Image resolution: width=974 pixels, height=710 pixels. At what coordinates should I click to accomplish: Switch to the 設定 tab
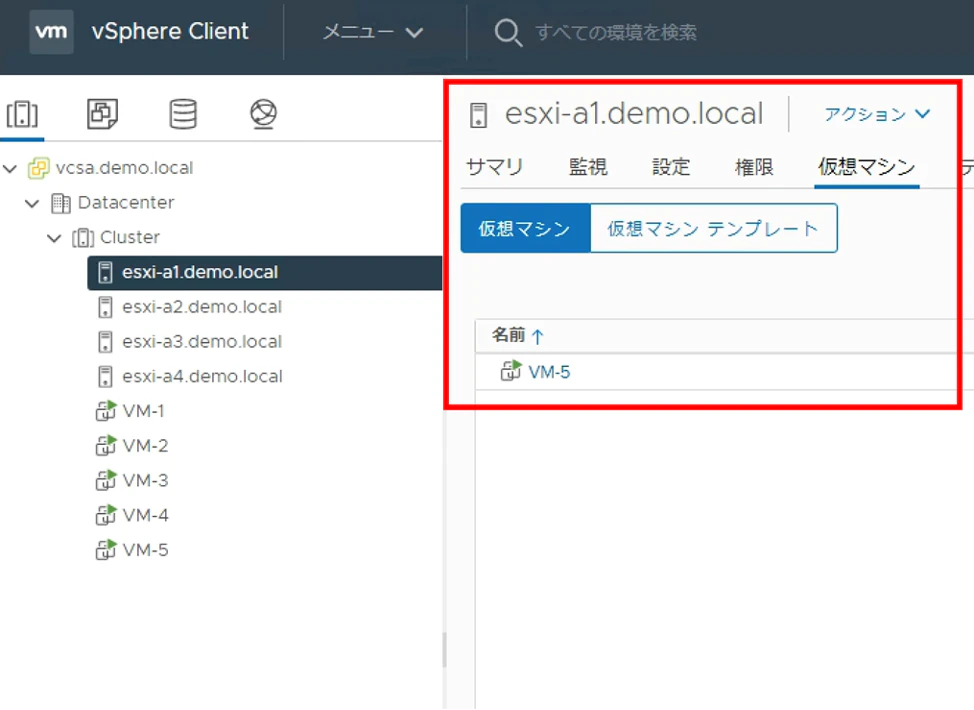(x=671, y=167)
